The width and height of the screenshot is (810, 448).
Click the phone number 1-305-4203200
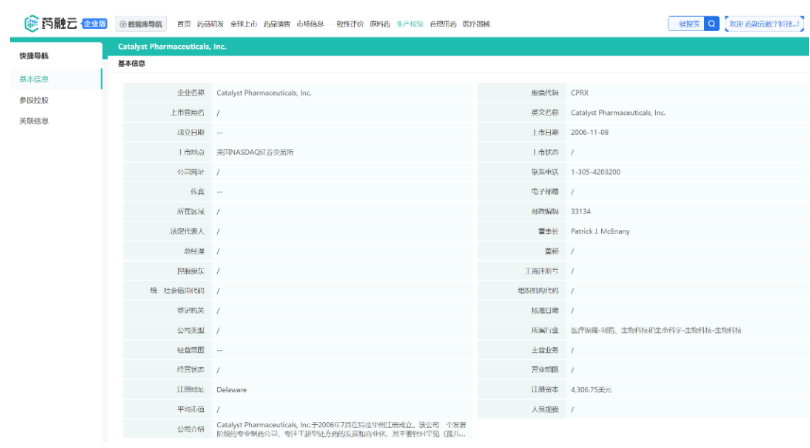[595, 172]
